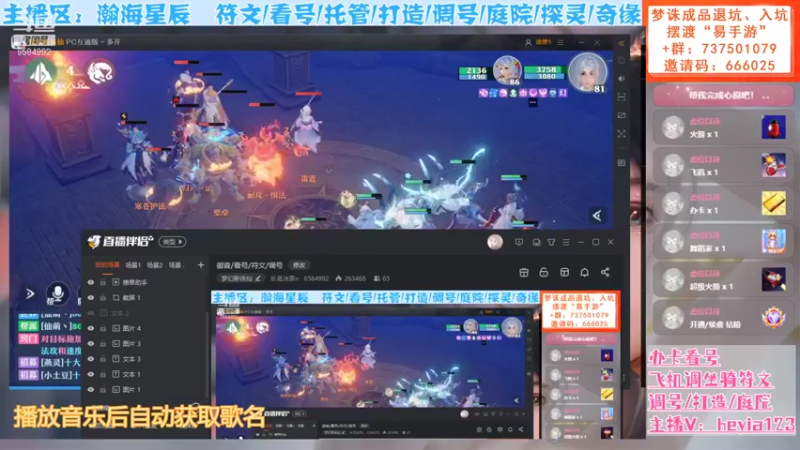Open the emulator hamburger menu
The height and width of the screenshot is (450, 800).
click(x=561, y=42)
